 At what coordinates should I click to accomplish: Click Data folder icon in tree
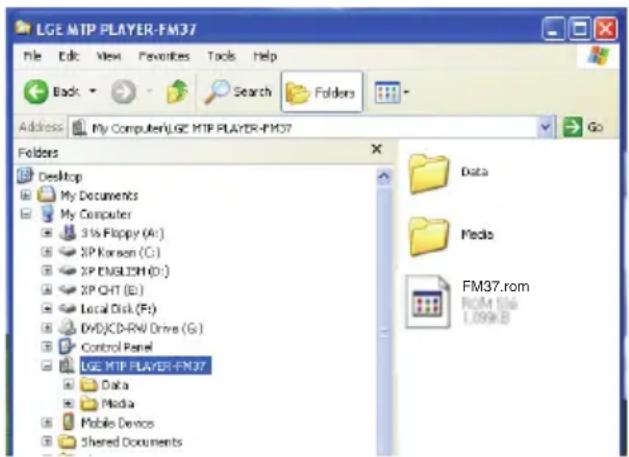pos(89,385)
